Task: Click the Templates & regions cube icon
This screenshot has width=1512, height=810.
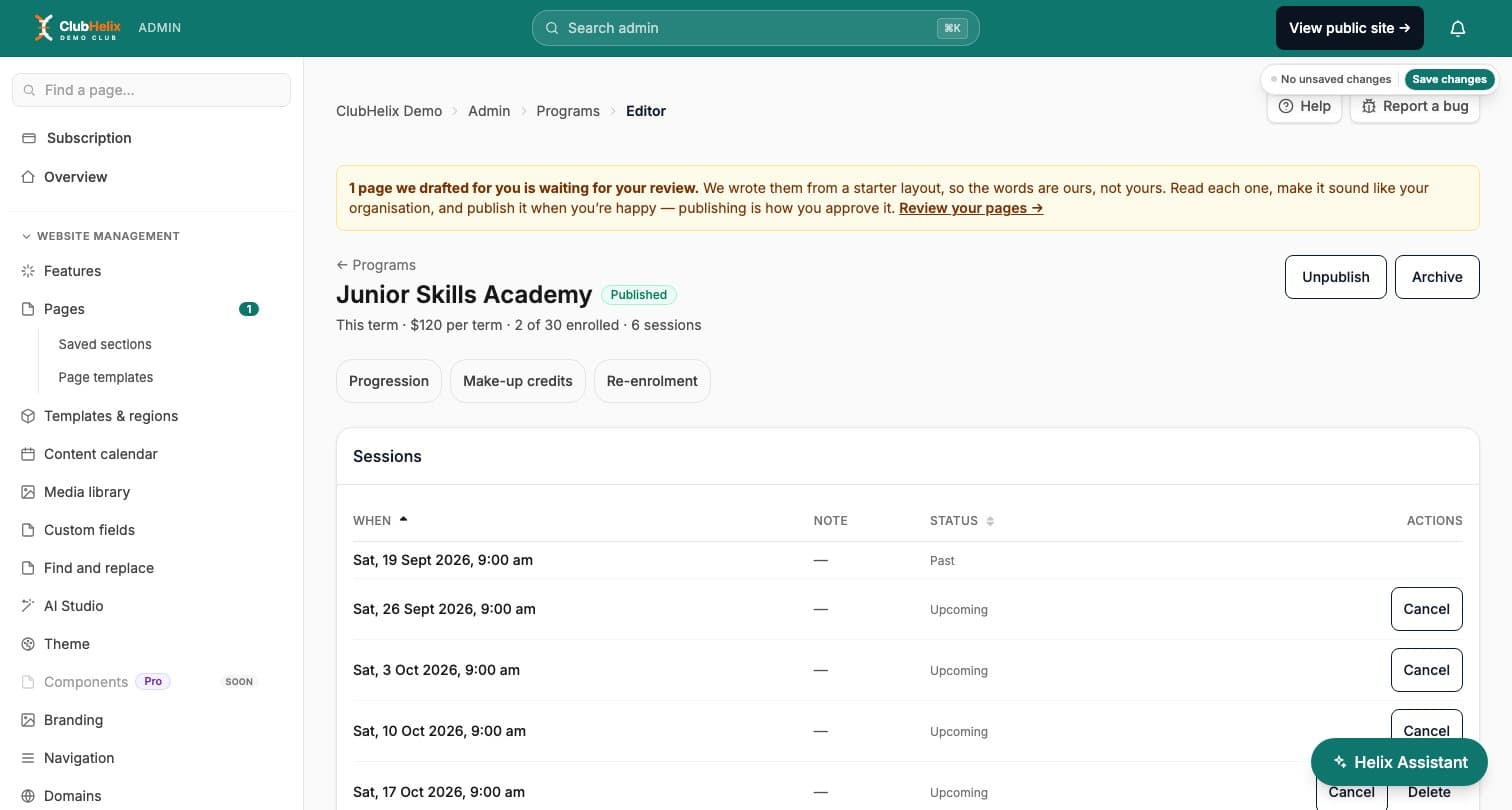Action: point(28,416)
